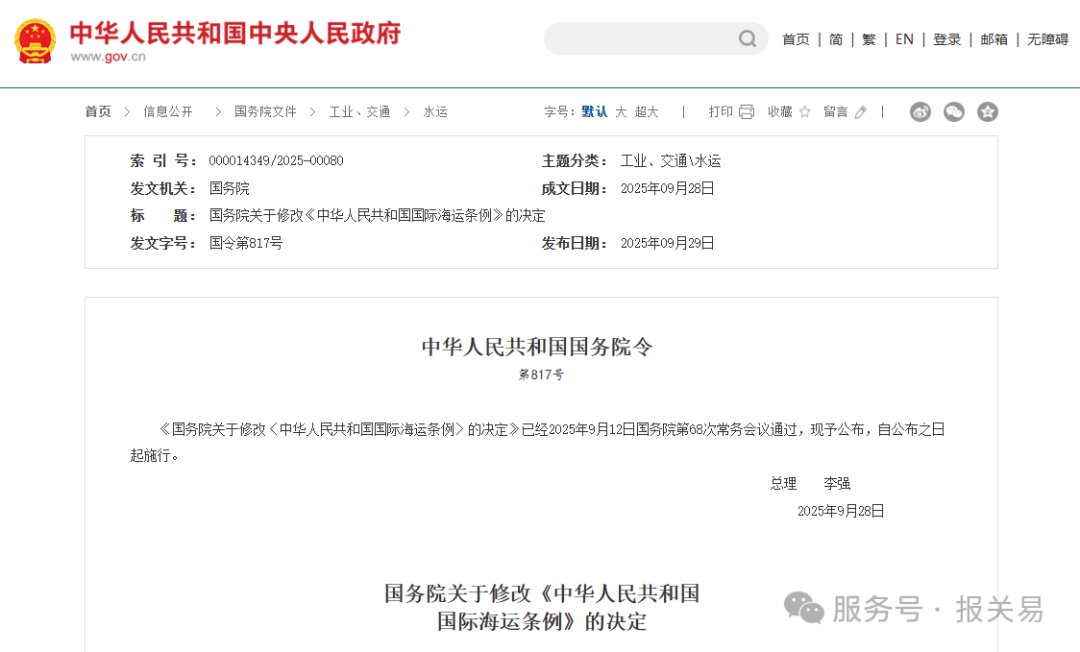The width and height of the screenshot is (1080, 652).
Task: Click the printer icon beside 打印
Action: click(x=746, y=112)
